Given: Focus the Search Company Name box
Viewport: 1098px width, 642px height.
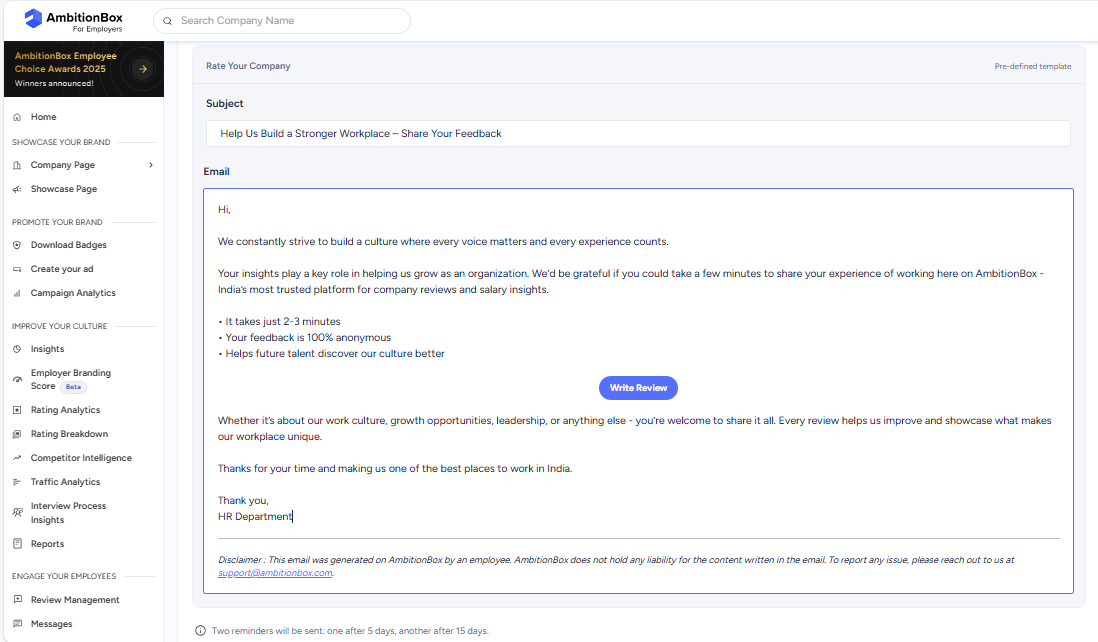Looking at the screenshot, I should point(290,21).
